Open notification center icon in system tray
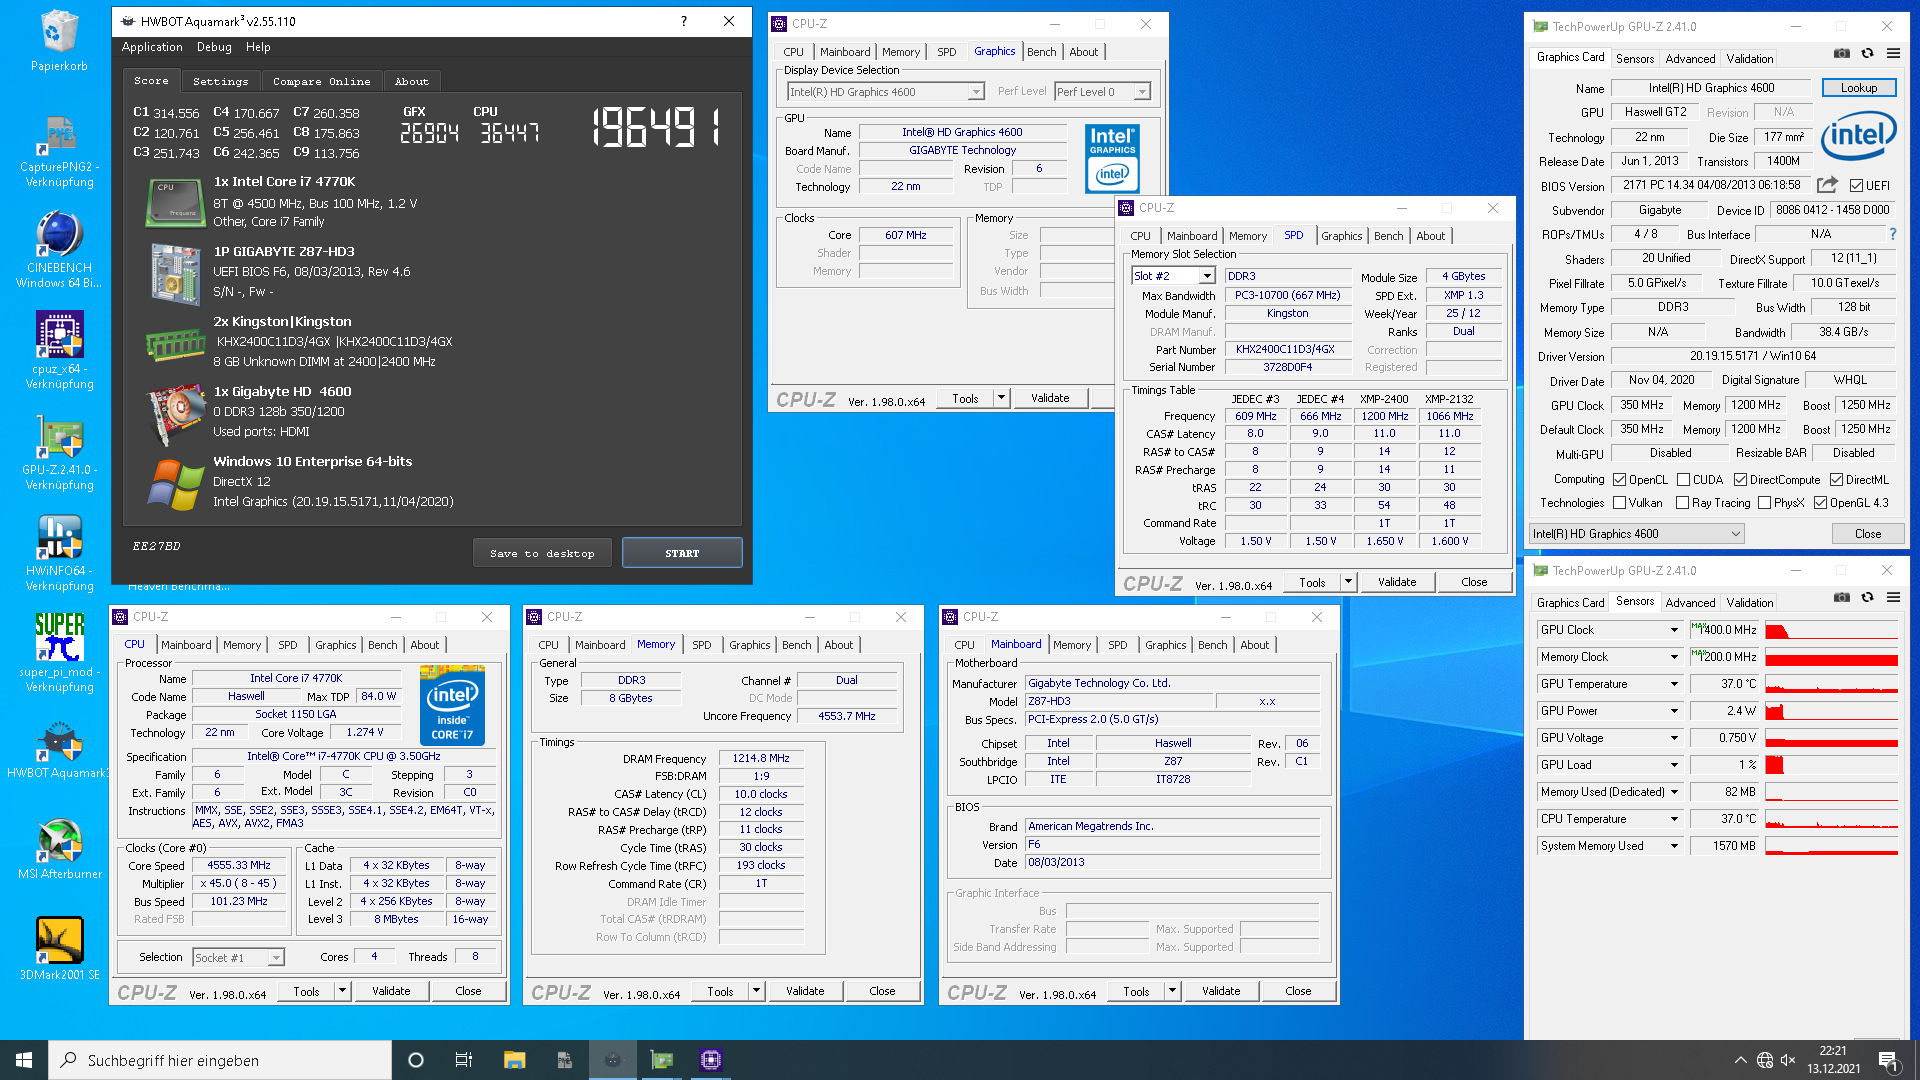The image size is (1920, 1080). pyautogui.click(x=1888, y=1060)
